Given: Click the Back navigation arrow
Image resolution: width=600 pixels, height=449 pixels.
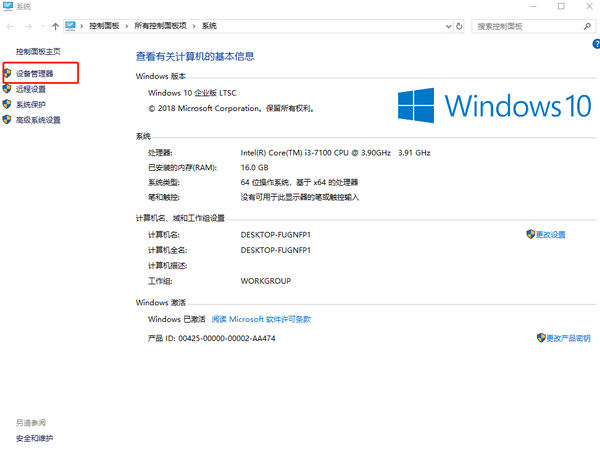Looking at the screenshot, I should [x=12, y=27].
